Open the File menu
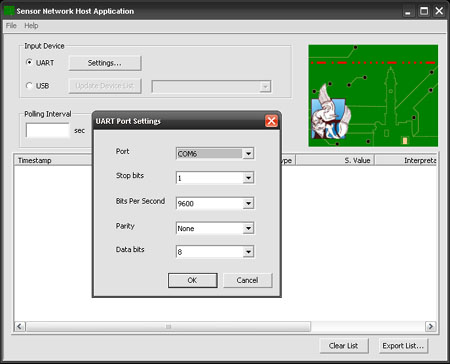 coord(11,26)
